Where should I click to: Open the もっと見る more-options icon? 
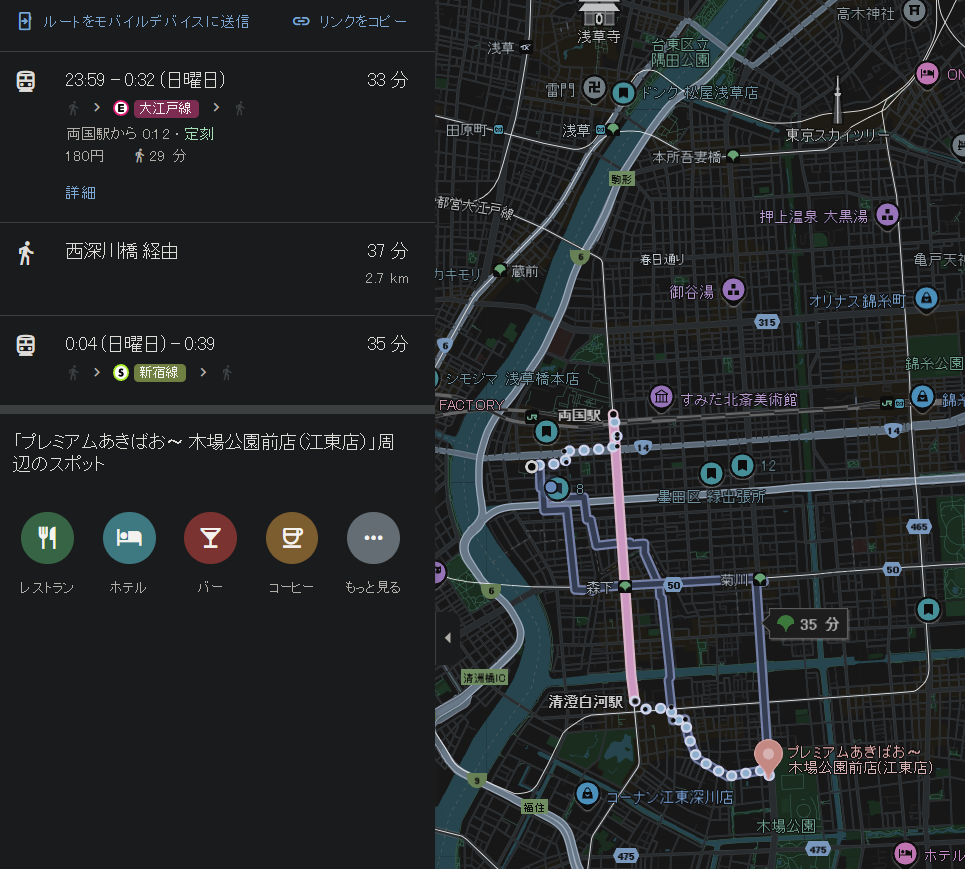(373, 538)
